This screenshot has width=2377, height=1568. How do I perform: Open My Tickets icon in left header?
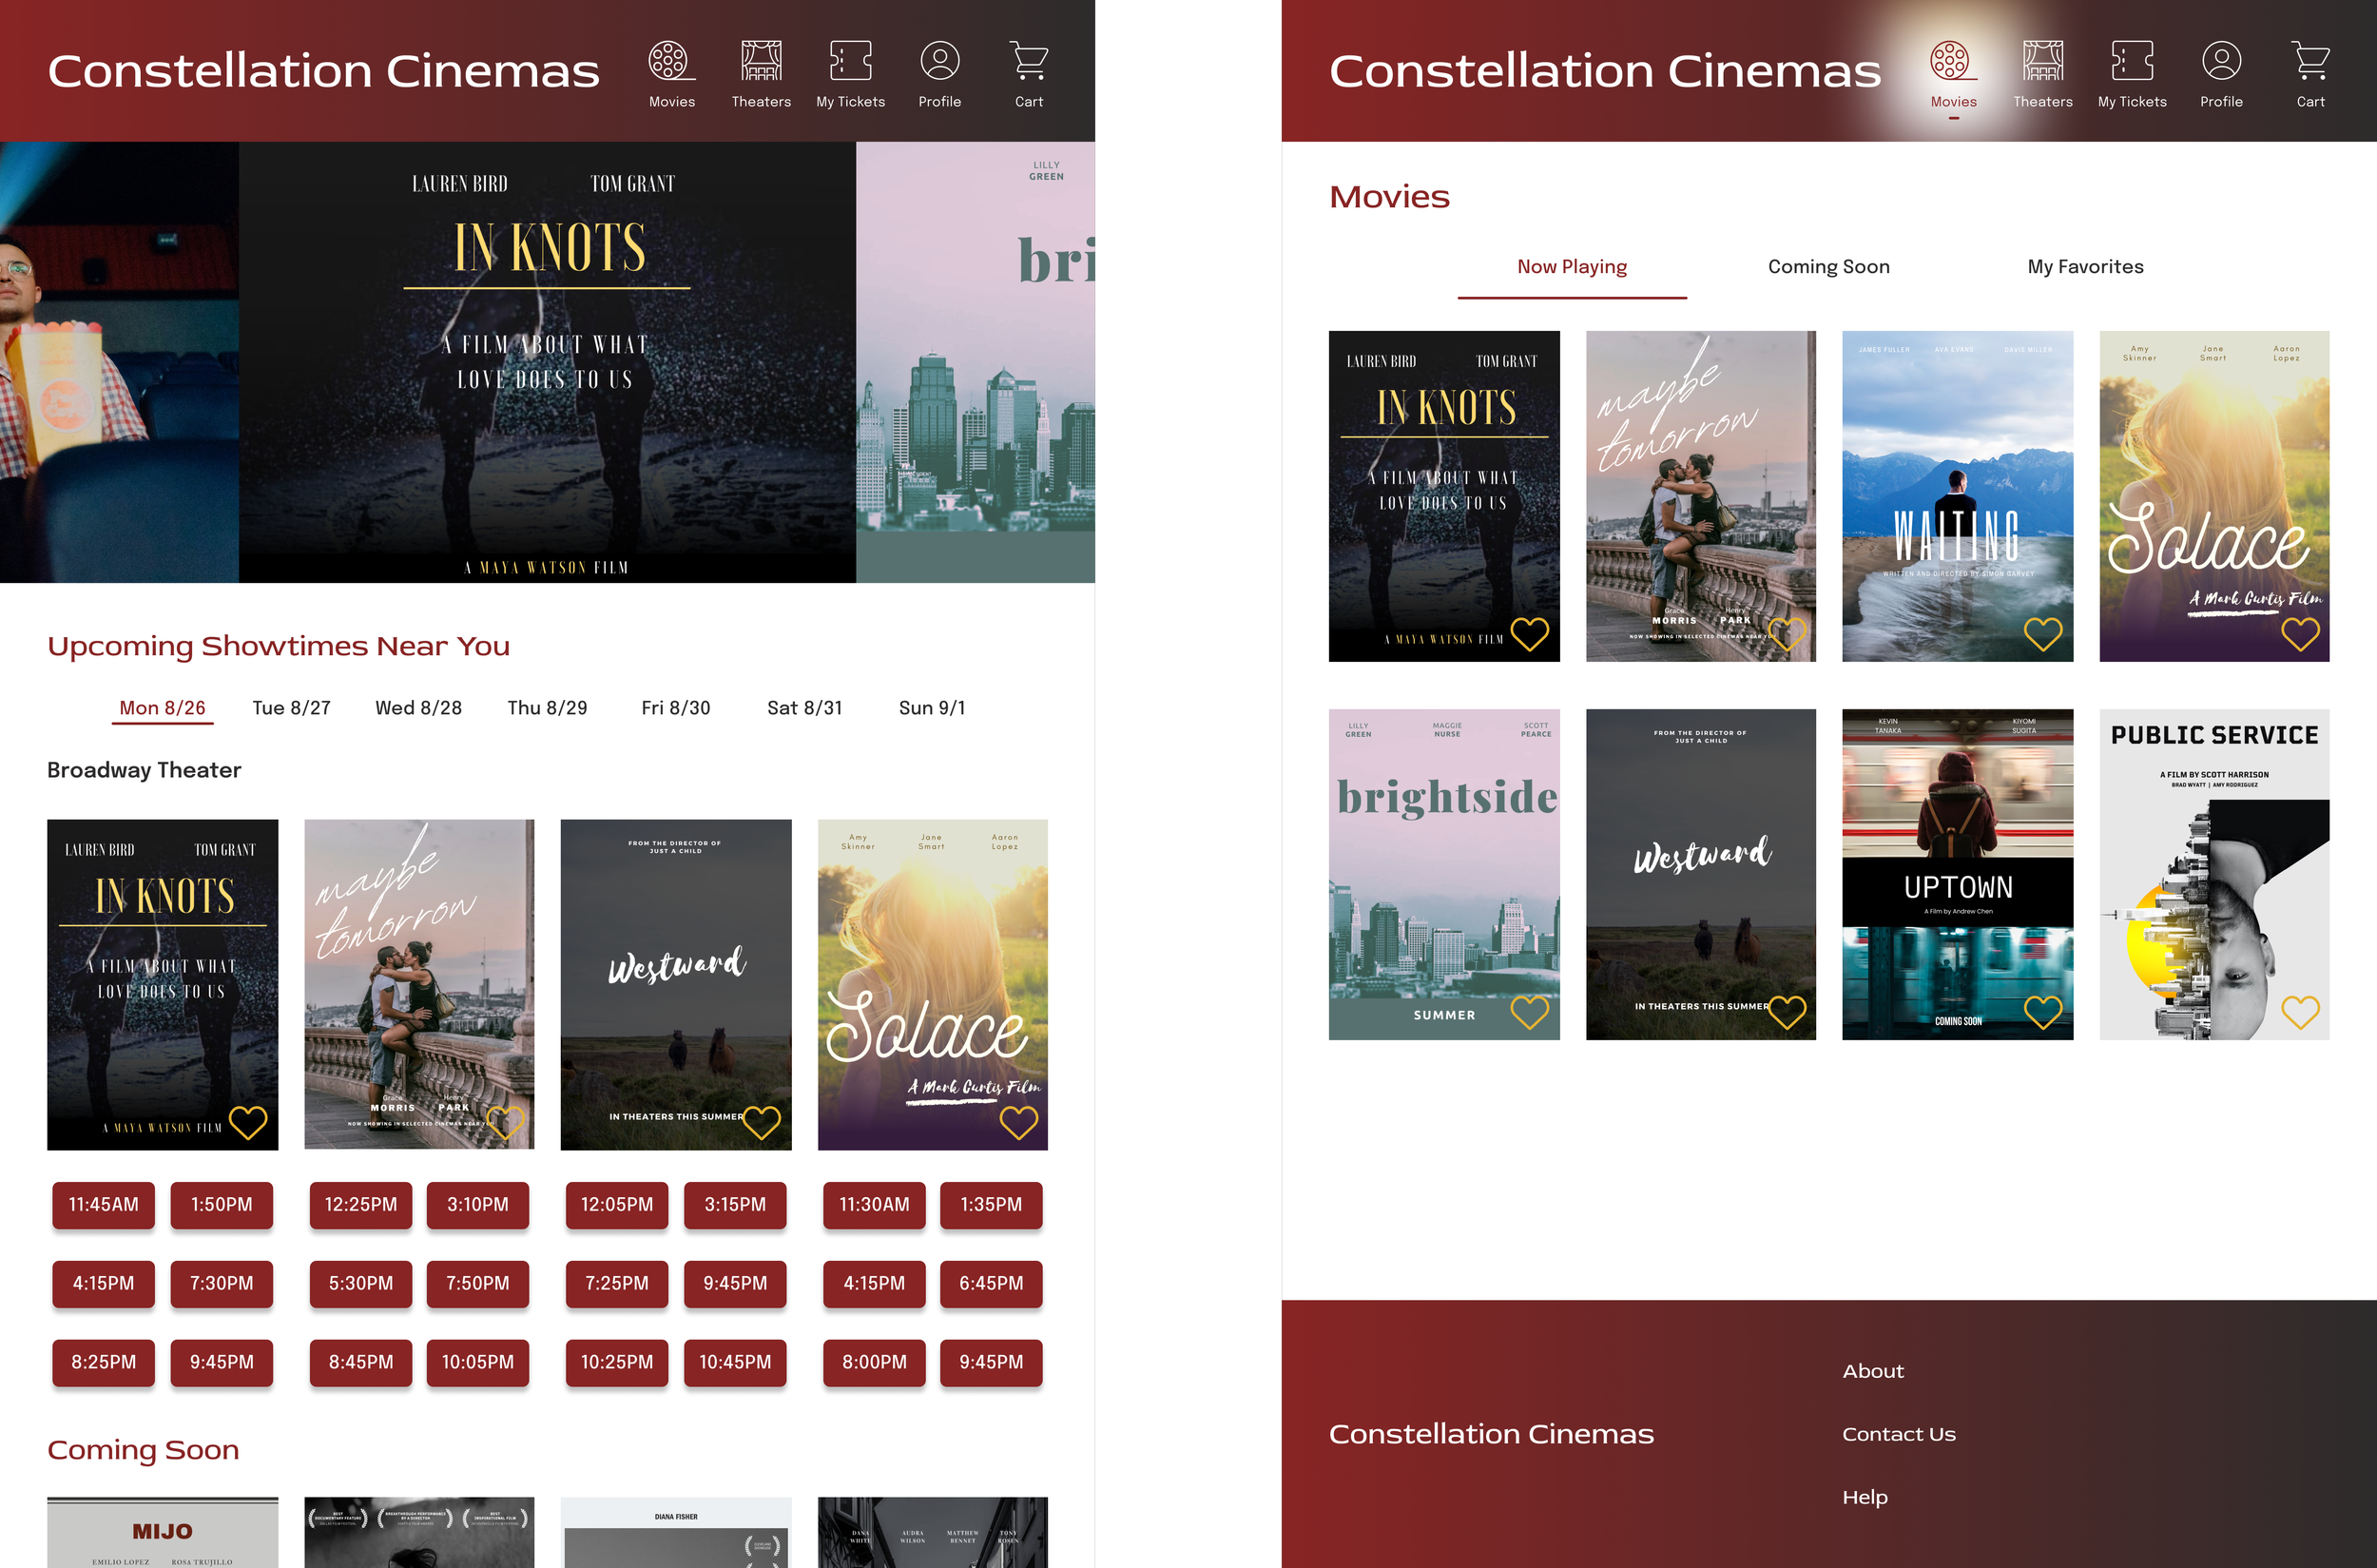(850, 62)
